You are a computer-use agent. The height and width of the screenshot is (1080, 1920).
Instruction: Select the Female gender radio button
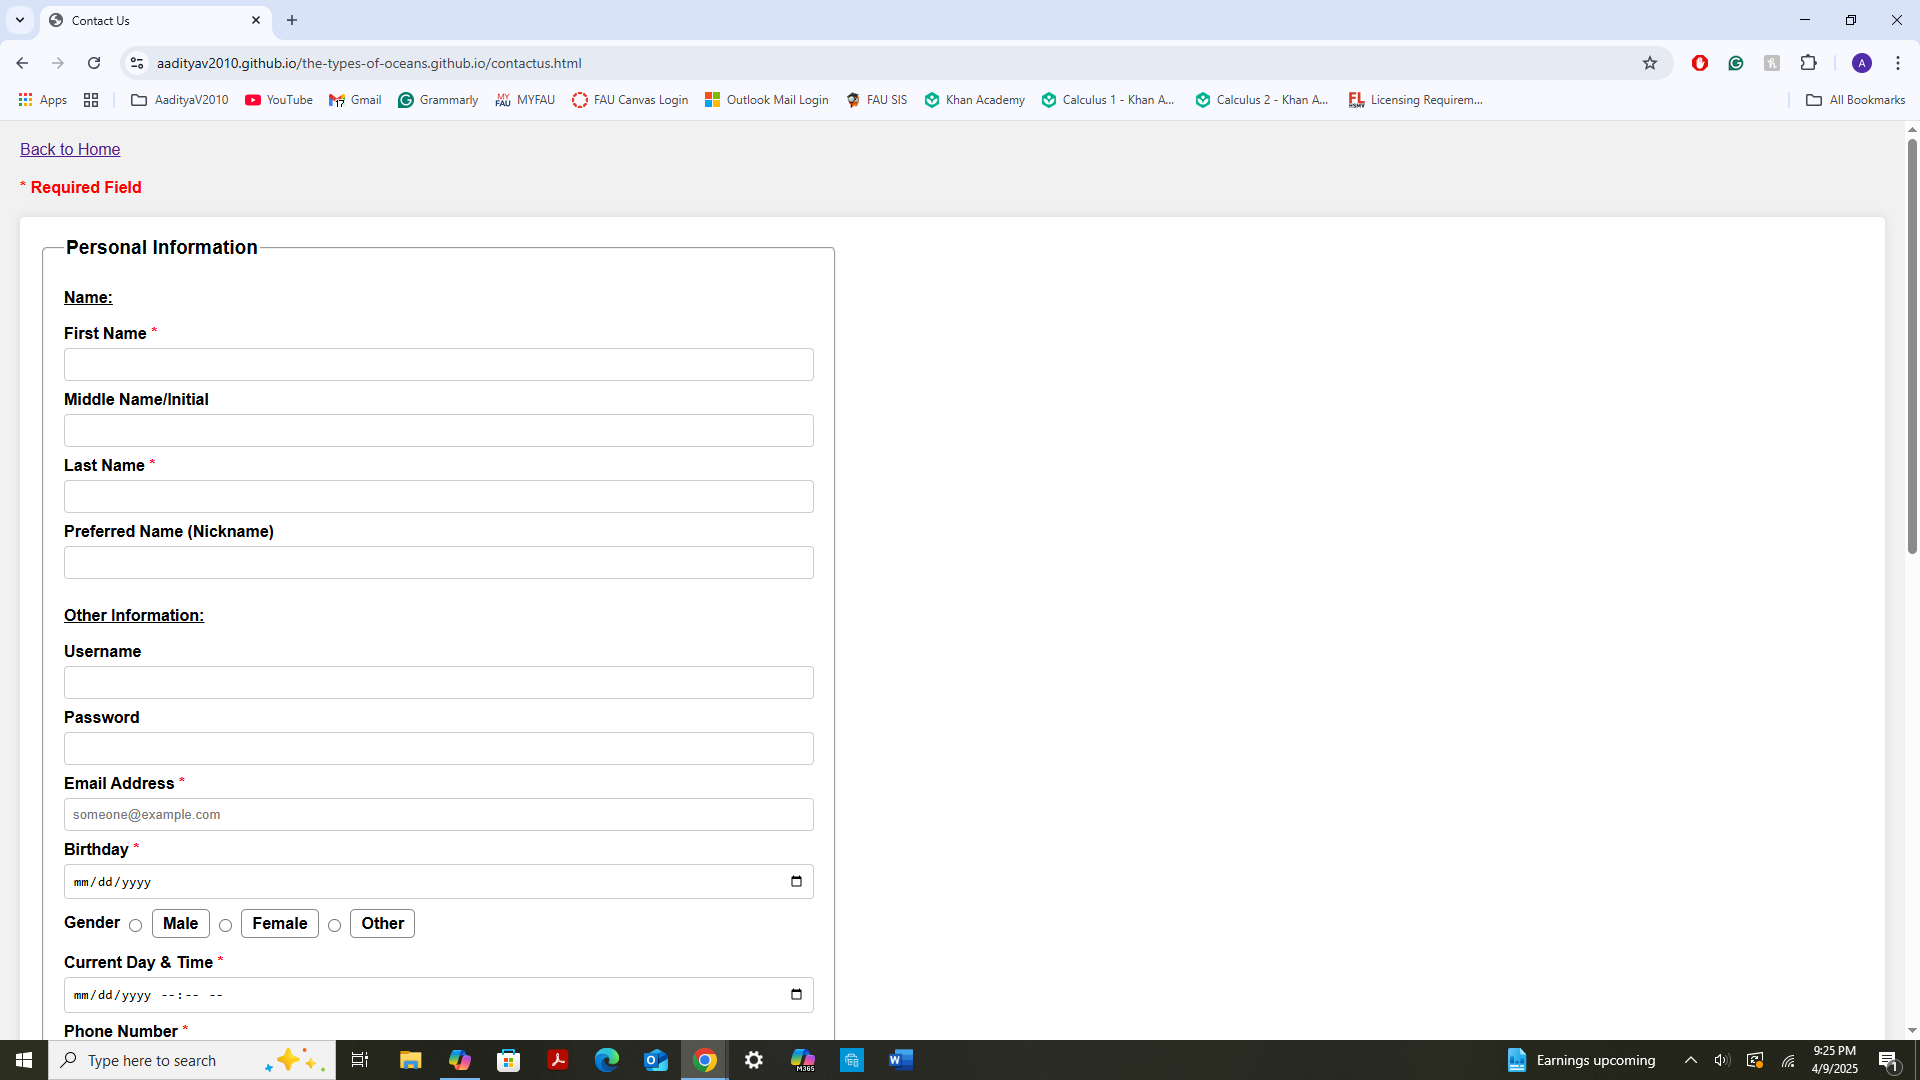pyautogui.click(x=226, y=925)
